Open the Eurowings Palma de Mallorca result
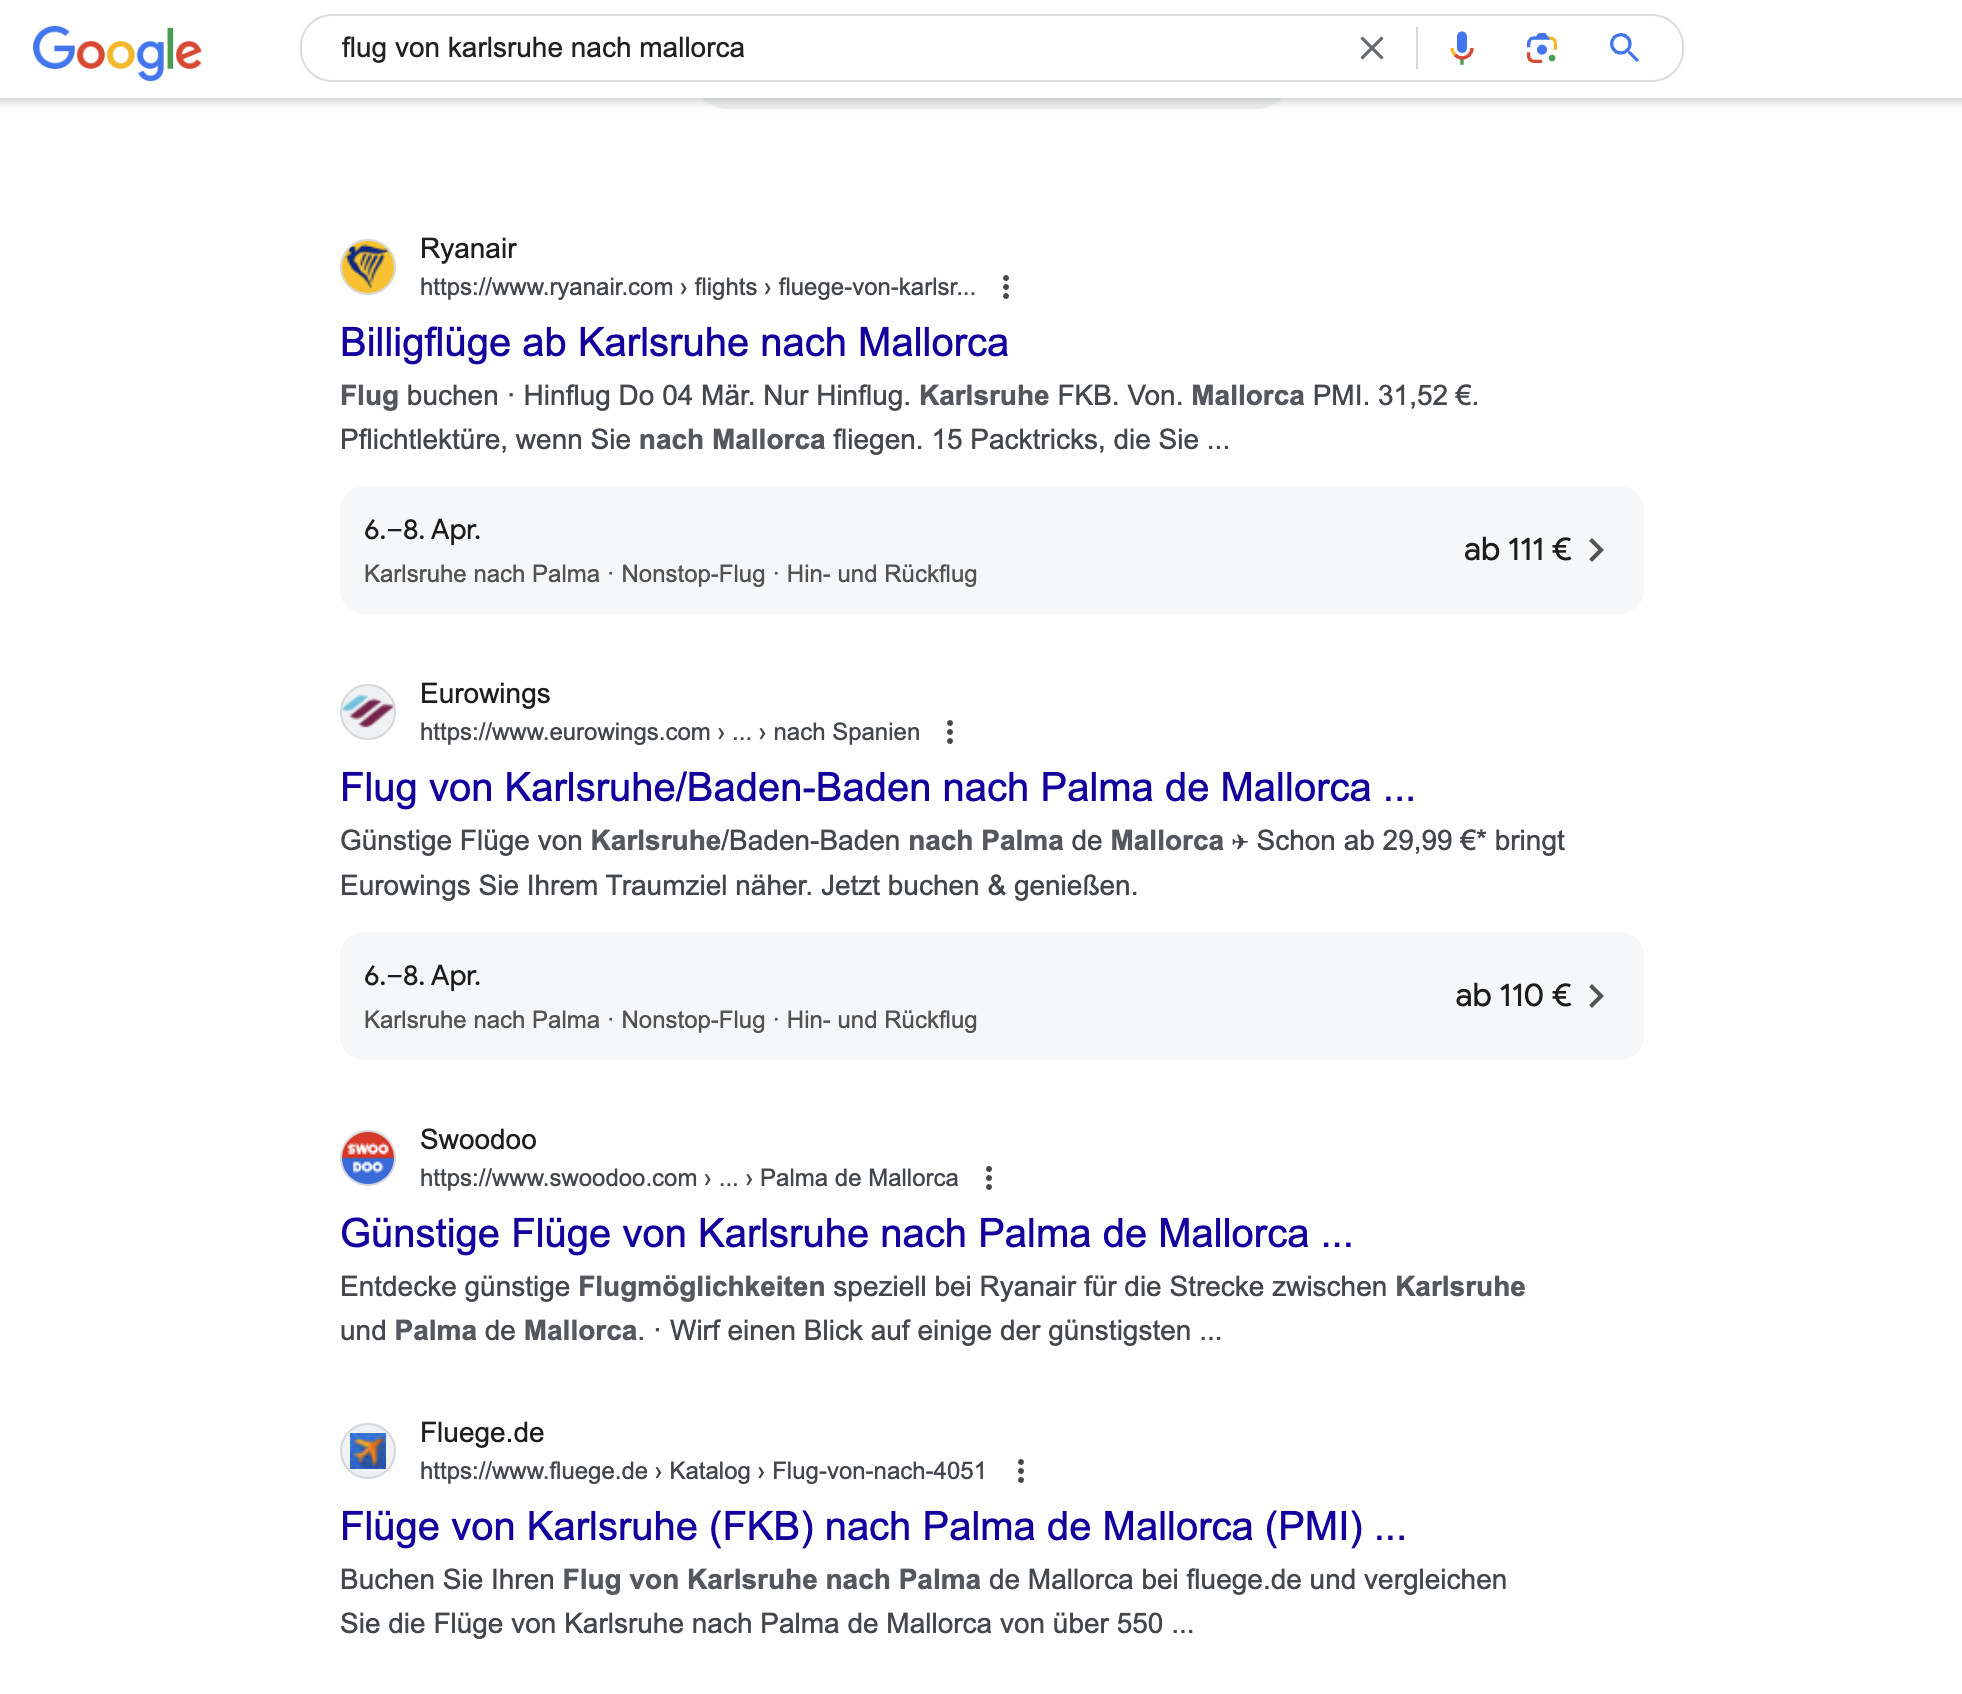 [x=877, y=789]
